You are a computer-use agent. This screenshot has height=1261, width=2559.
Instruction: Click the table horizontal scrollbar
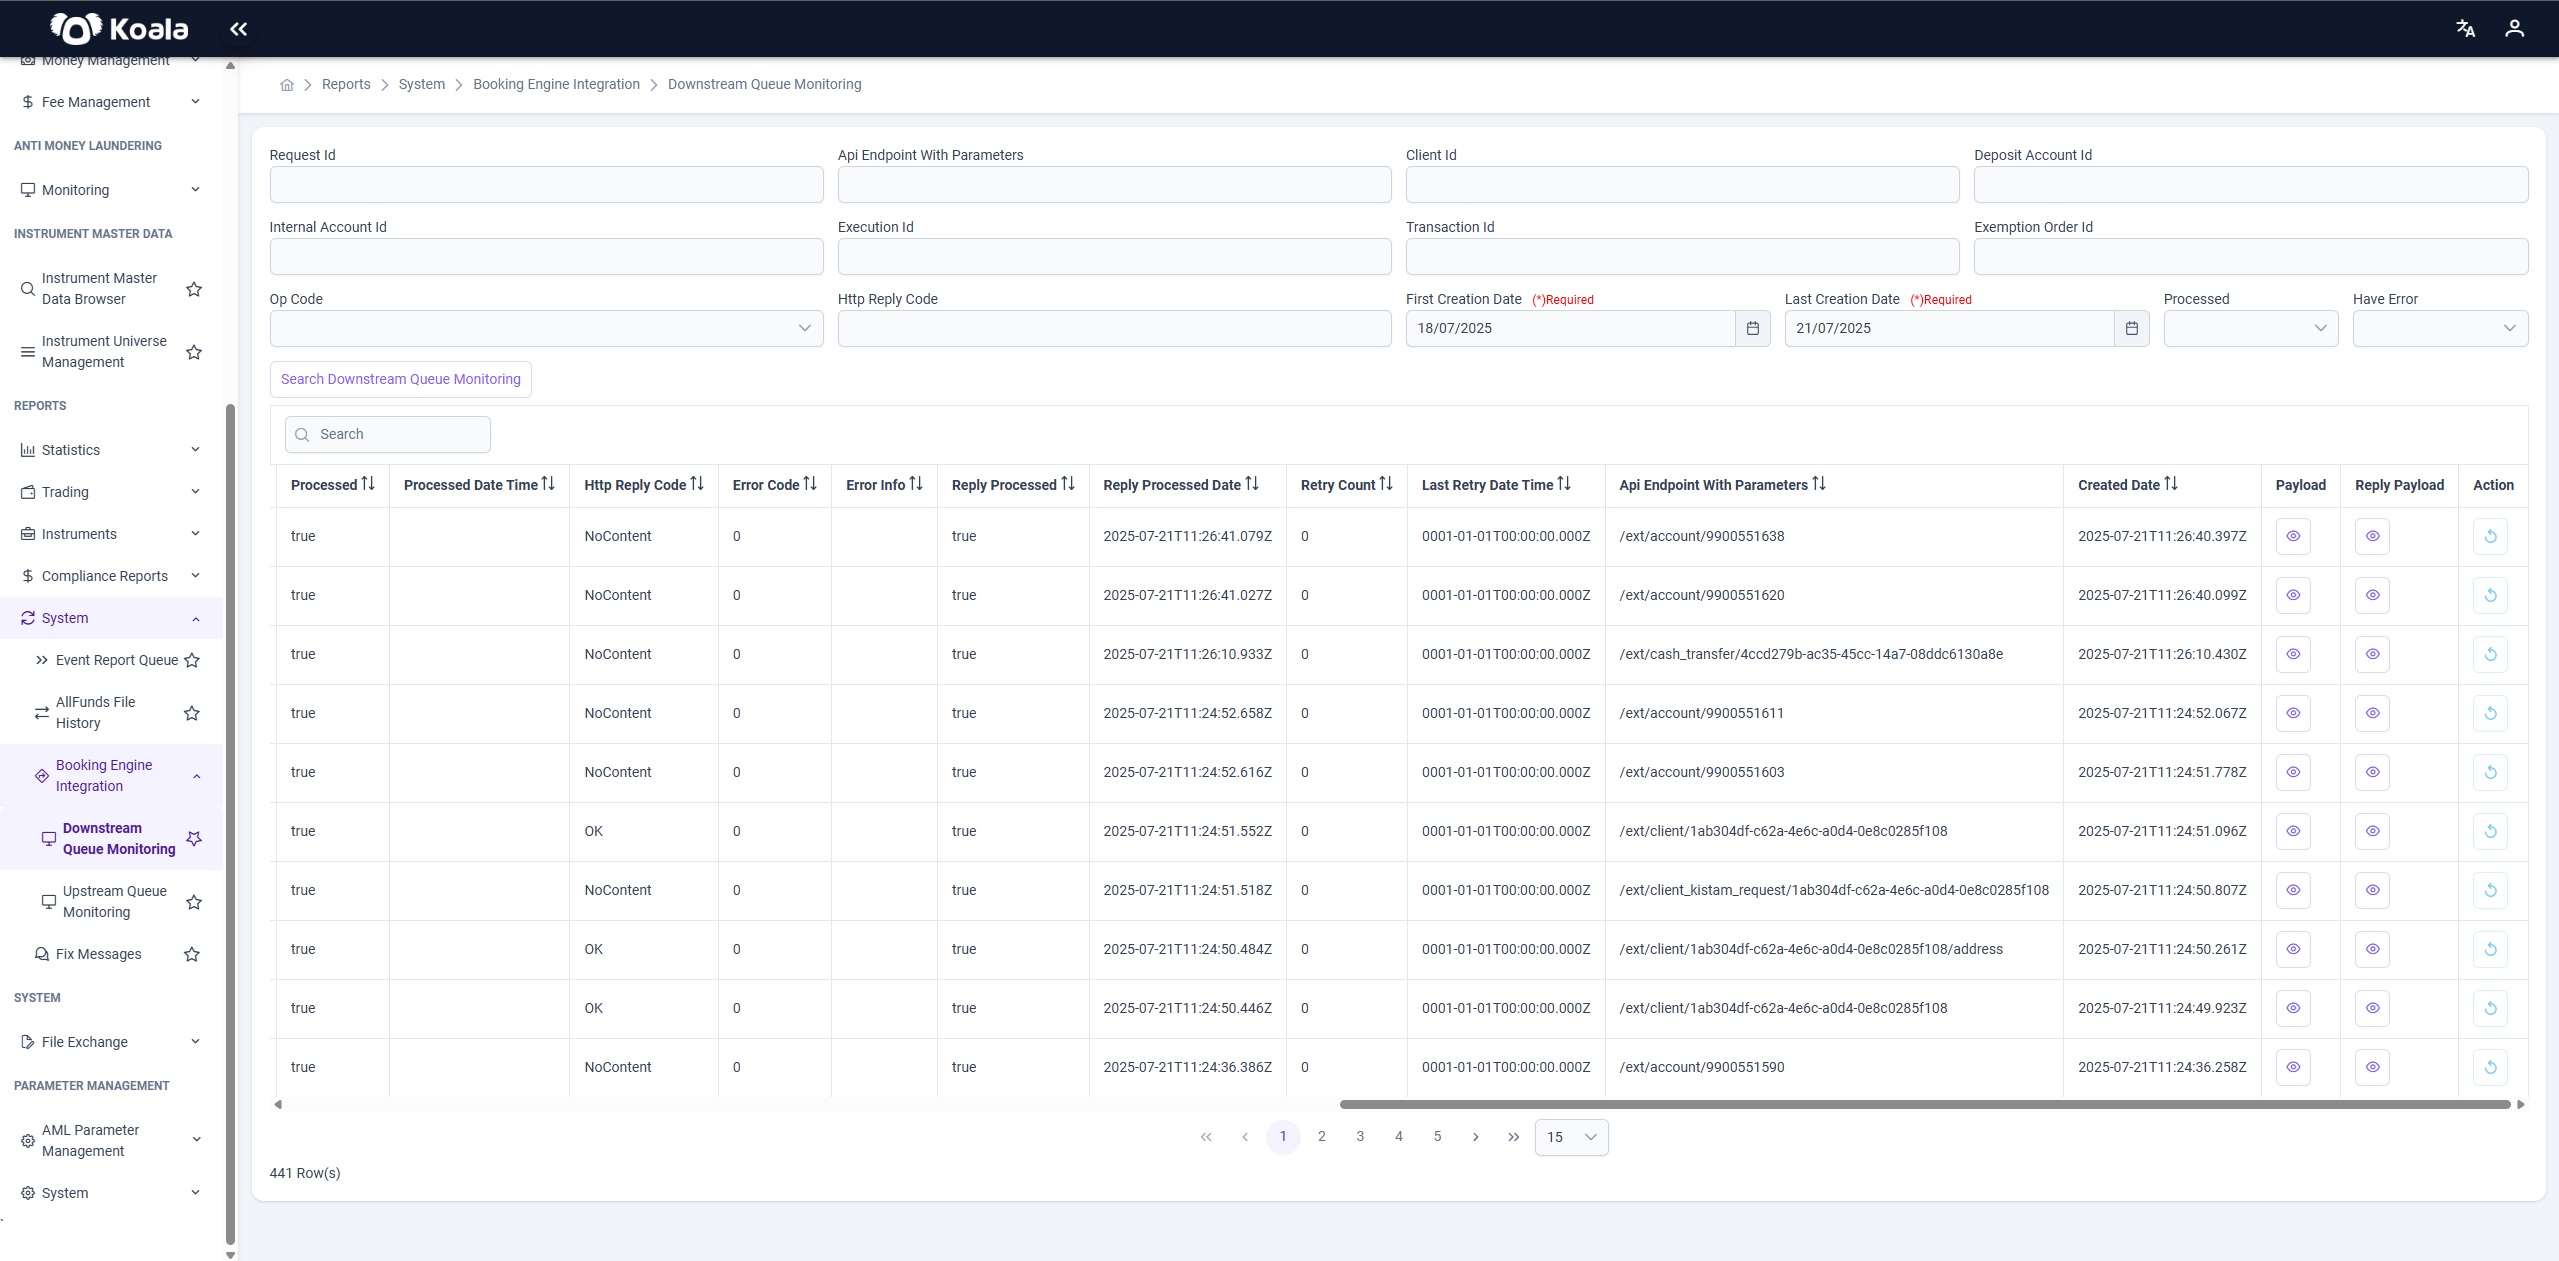(1925, 1104)
